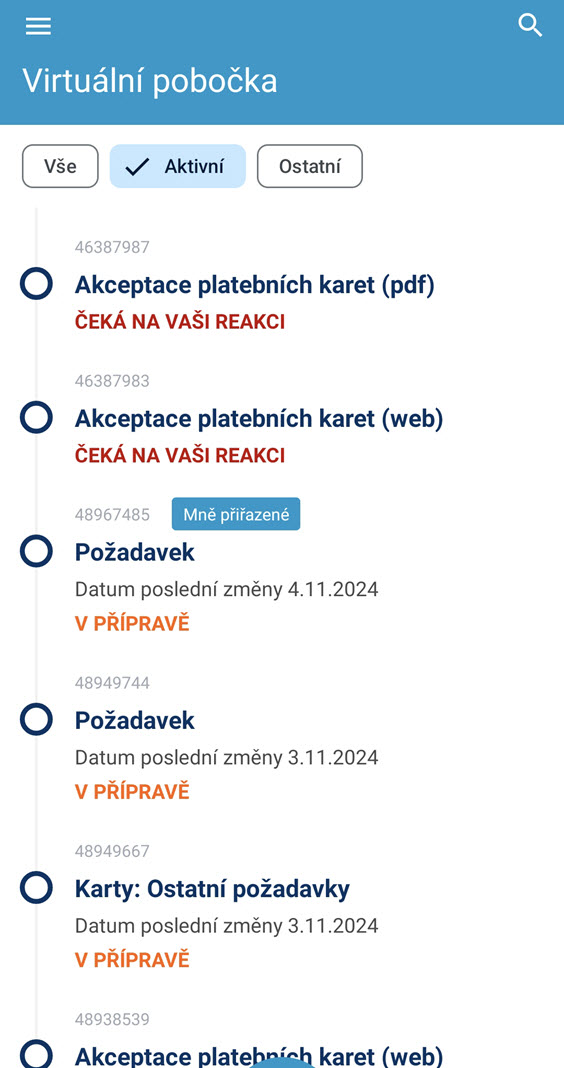Select the circle marker for Karty: Ostatní požadavky

(x=36, y=888)
